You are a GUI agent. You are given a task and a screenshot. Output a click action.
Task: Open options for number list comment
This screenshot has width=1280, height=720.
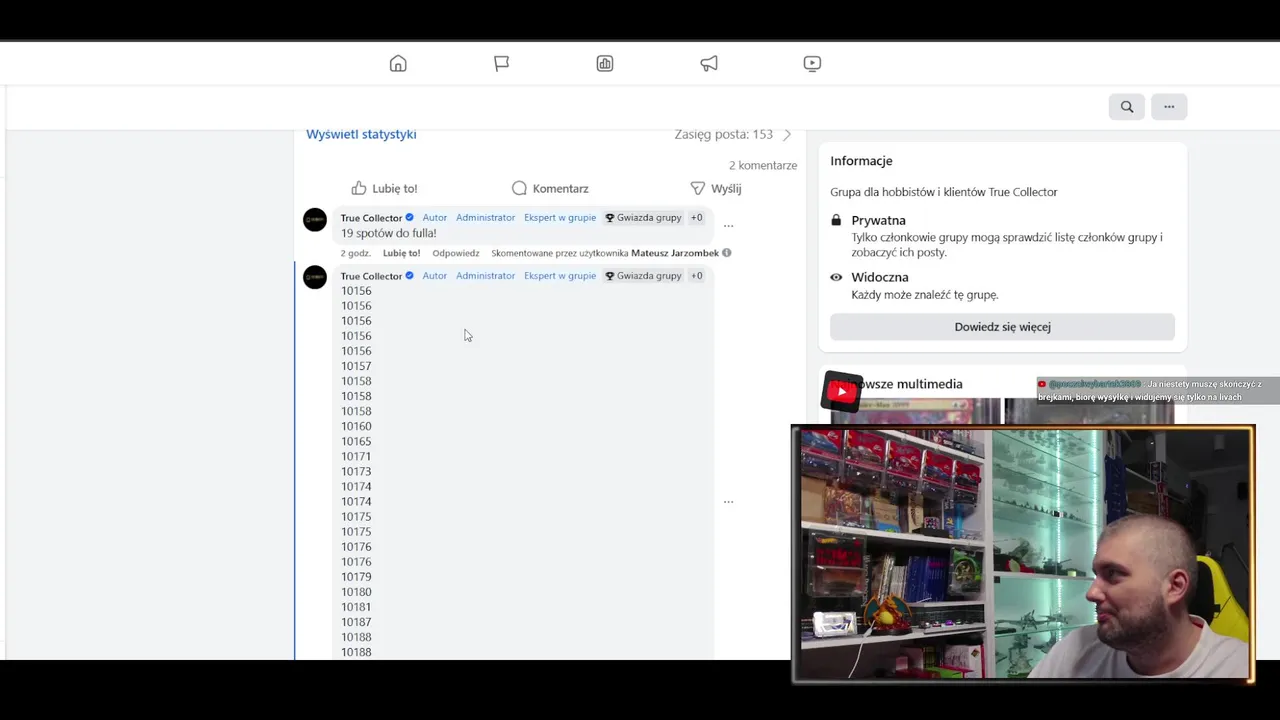click(x=728, y=501)
